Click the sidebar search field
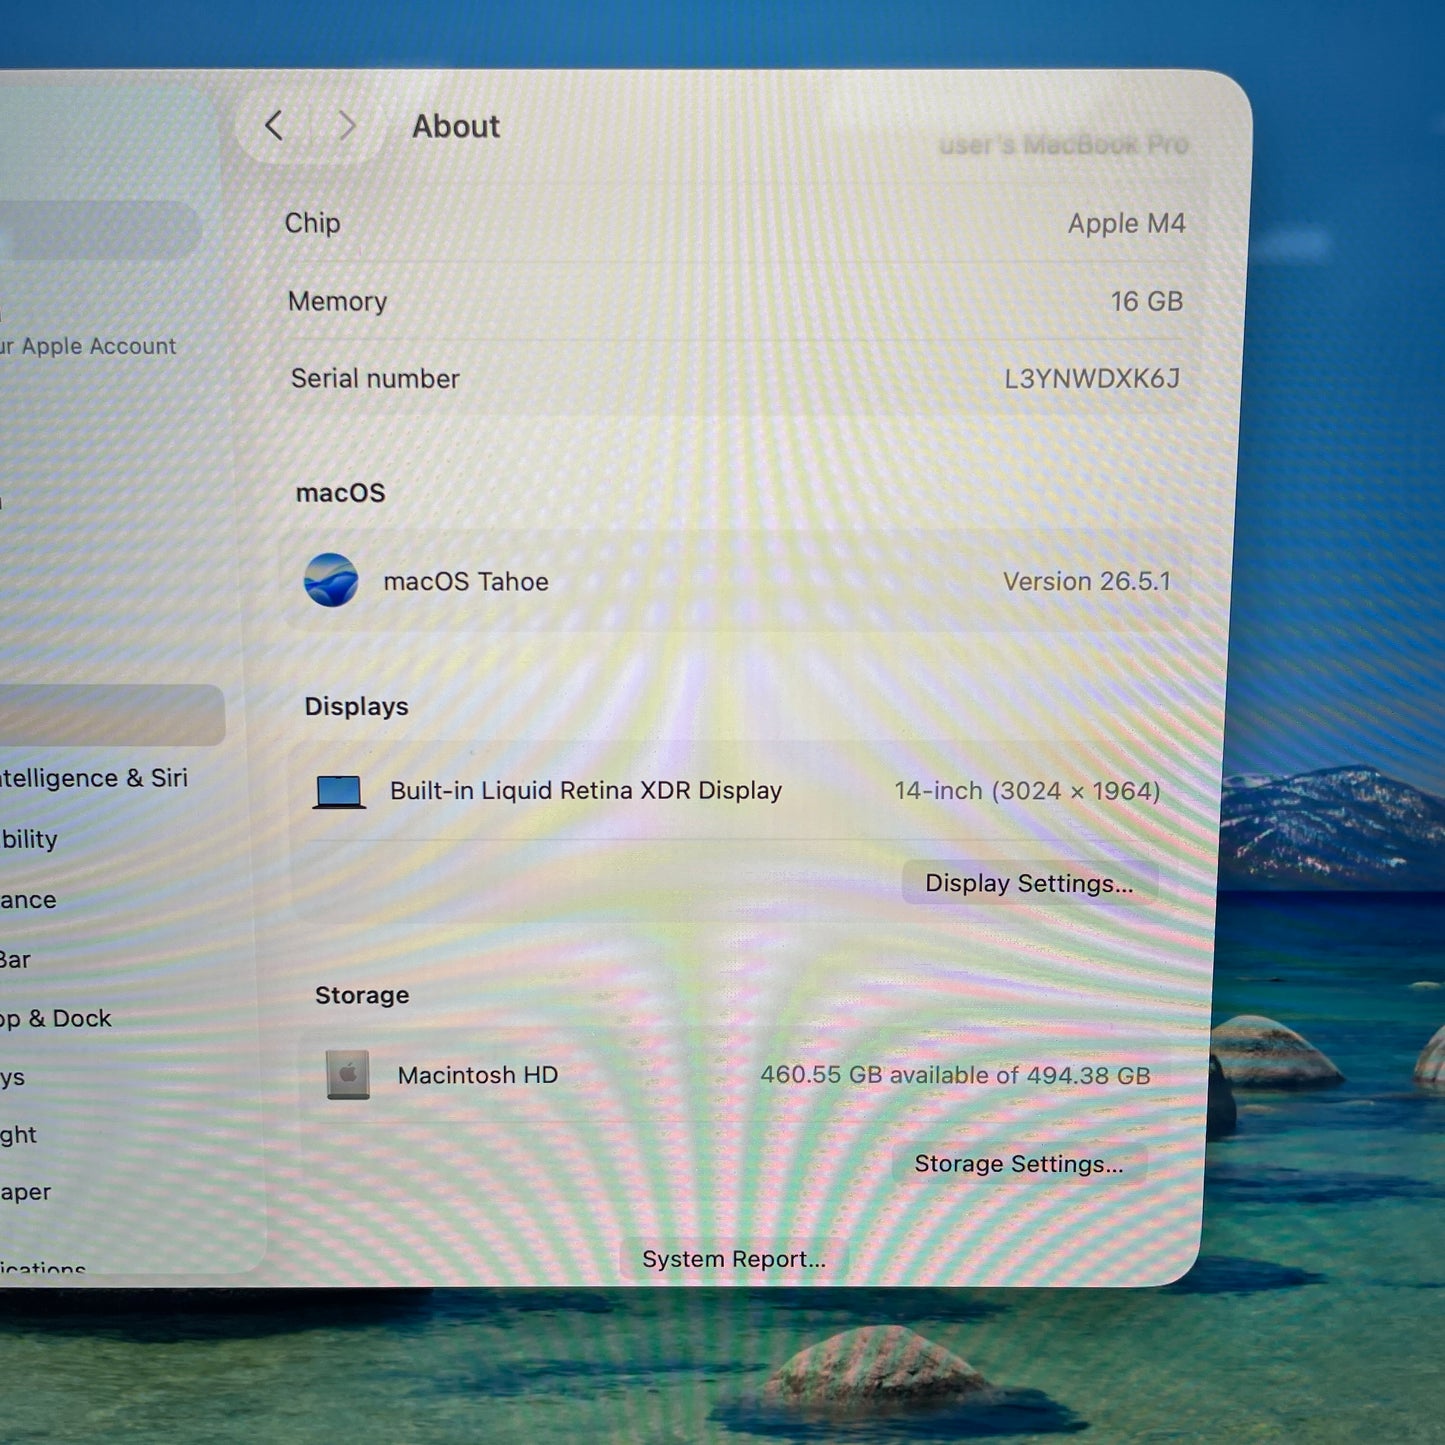 point(99,230)
